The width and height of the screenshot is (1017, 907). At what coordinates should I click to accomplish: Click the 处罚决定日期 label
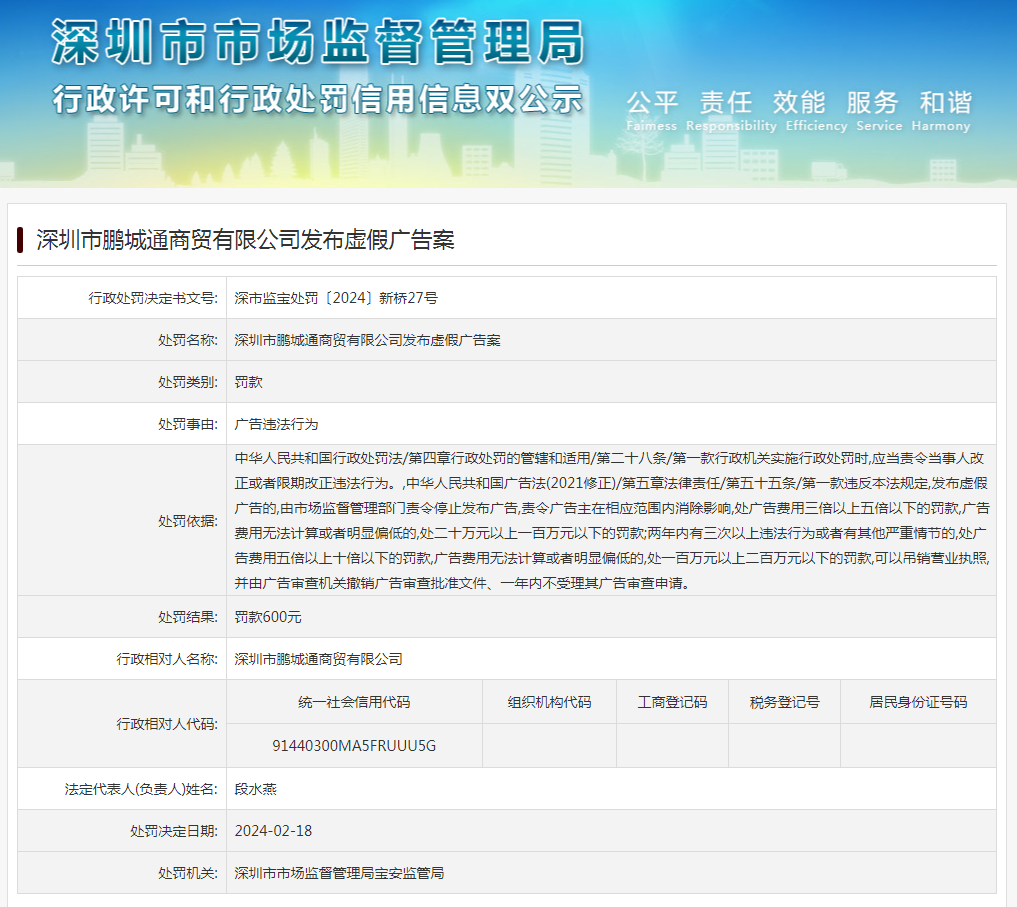174,831
